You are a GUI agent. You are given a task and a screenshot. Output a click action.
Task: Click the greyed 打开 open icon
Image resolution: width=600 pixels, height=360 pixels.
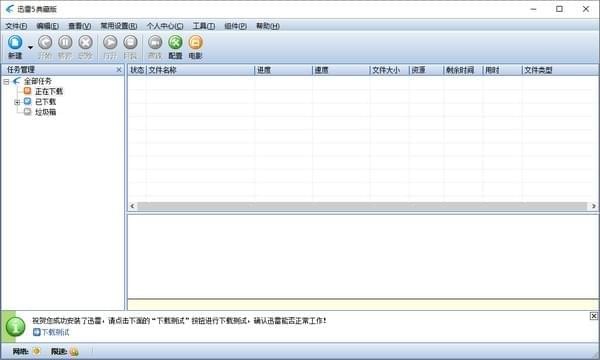[x=110, y=42]
